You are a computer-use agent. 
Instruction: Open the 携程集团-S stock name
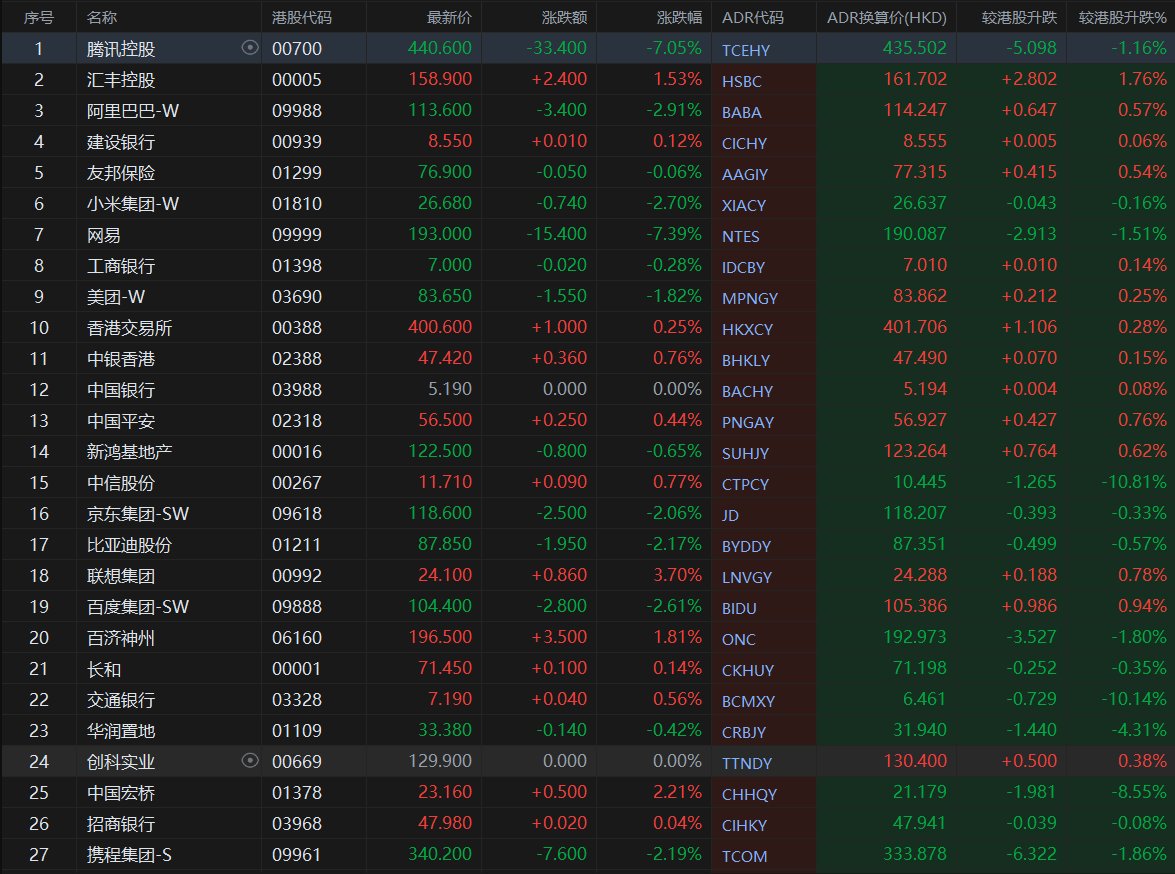pyautogui.click(x=129, y=855)
